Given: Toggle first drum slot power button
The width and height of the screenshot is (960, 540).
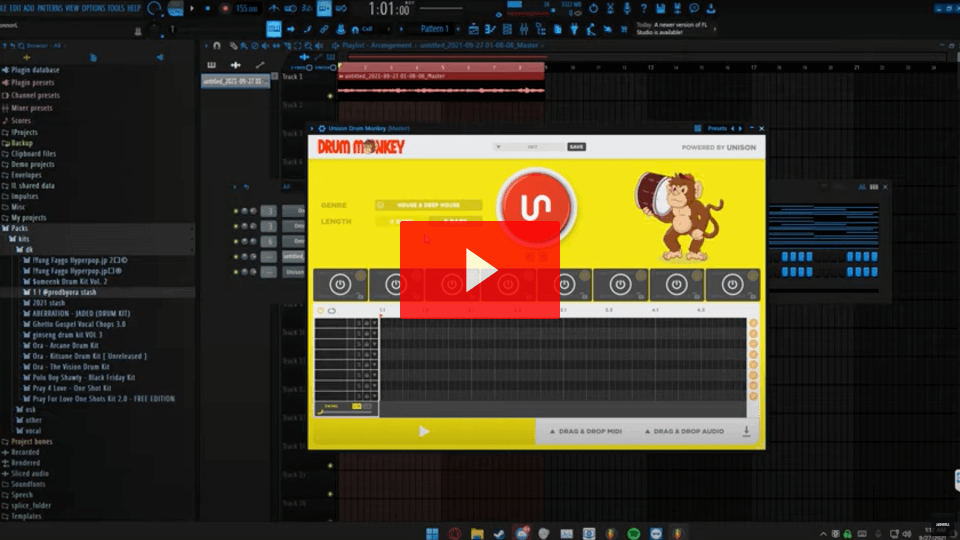Looking at the screenshot, I should [x=340, y=284].
